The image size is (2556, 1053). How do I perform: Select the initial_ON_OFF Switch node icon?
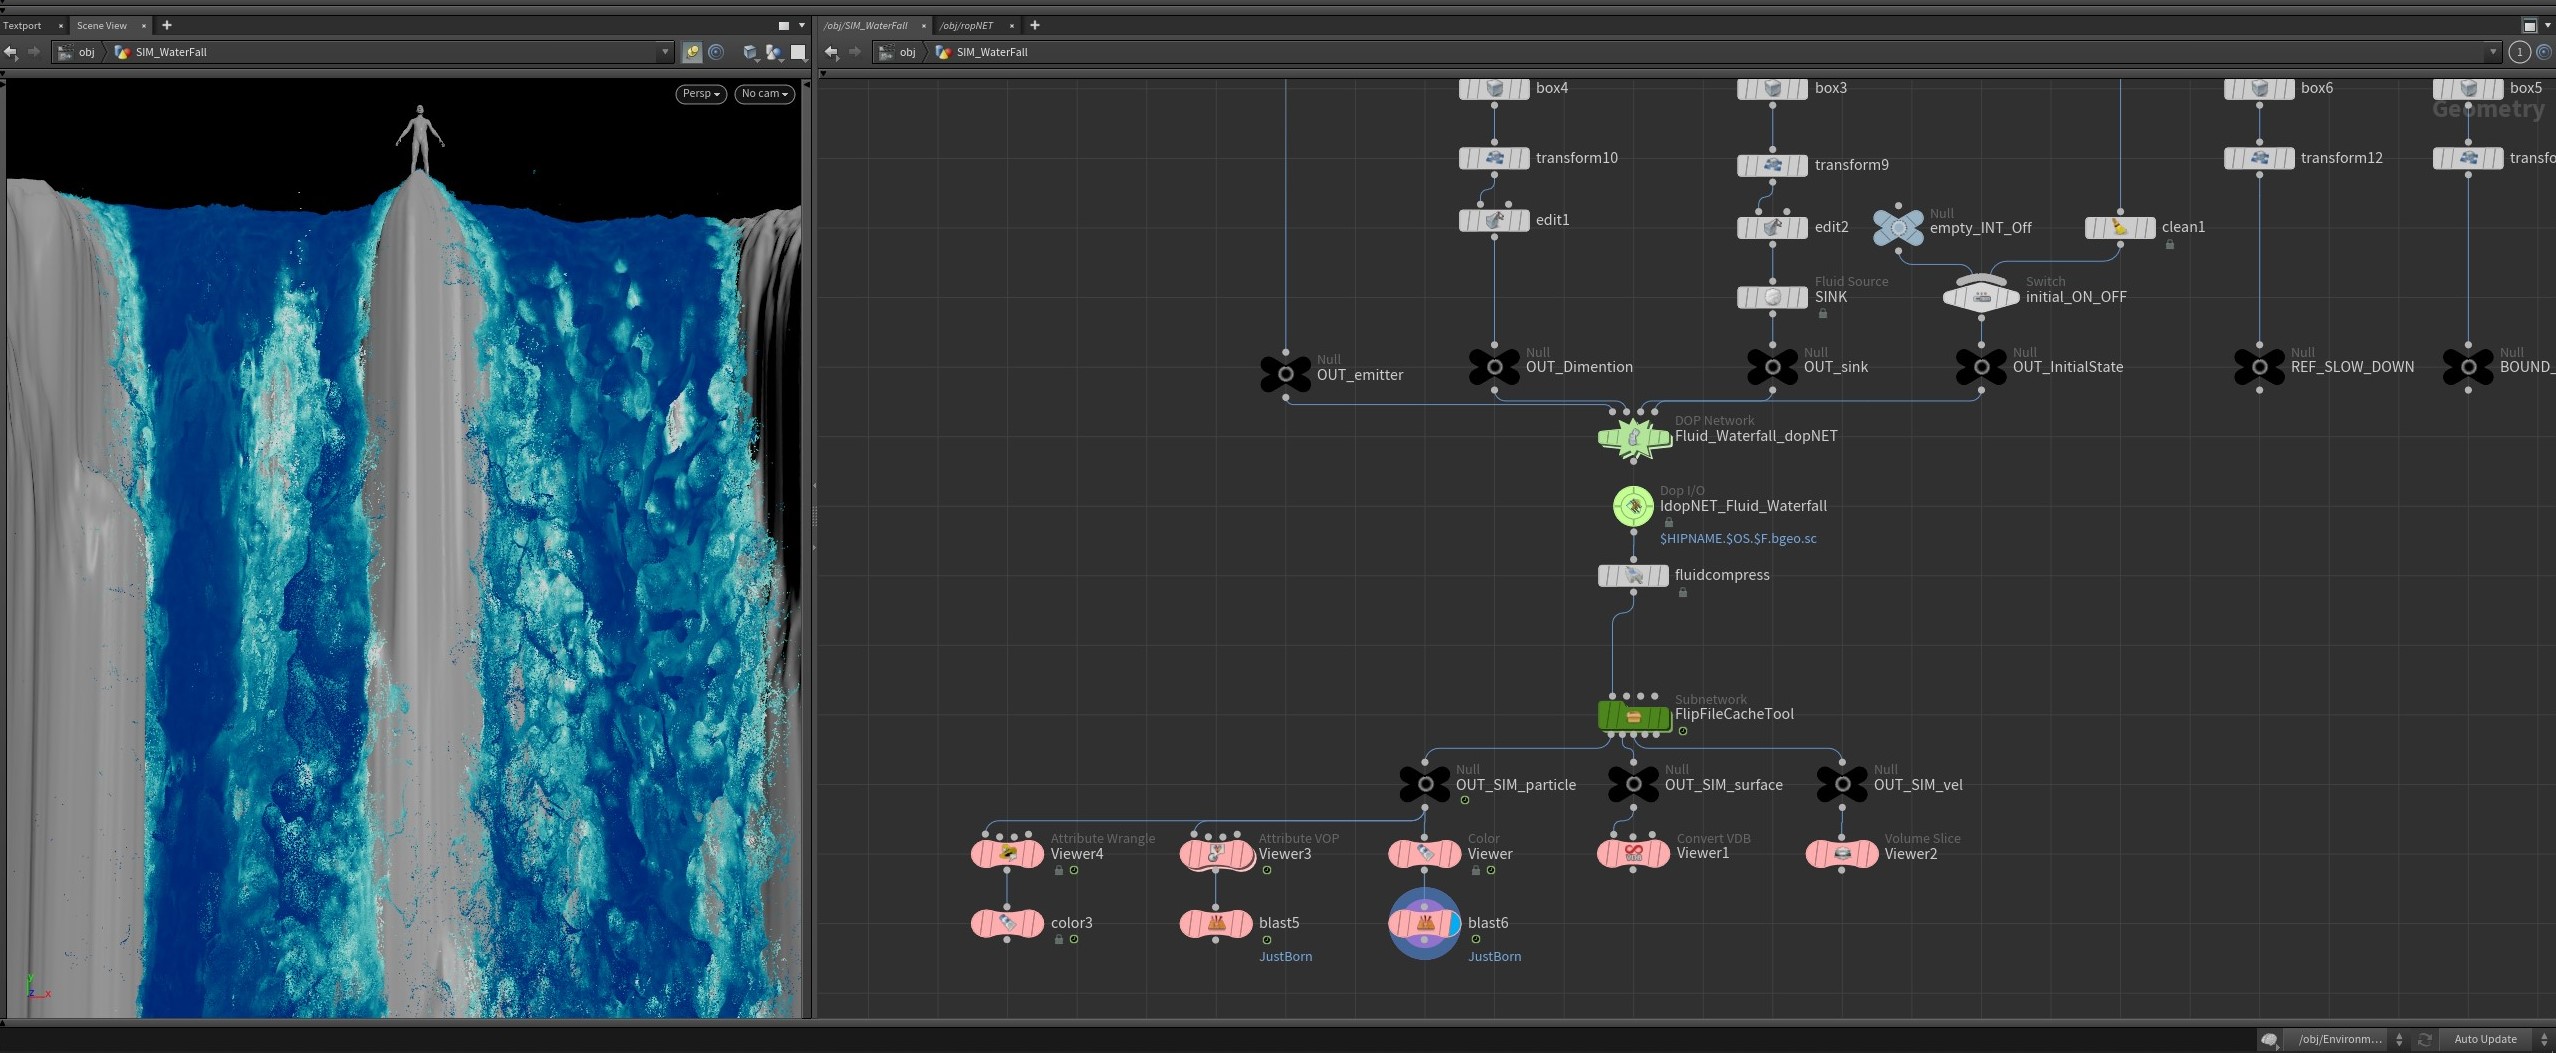(1981, 296)
